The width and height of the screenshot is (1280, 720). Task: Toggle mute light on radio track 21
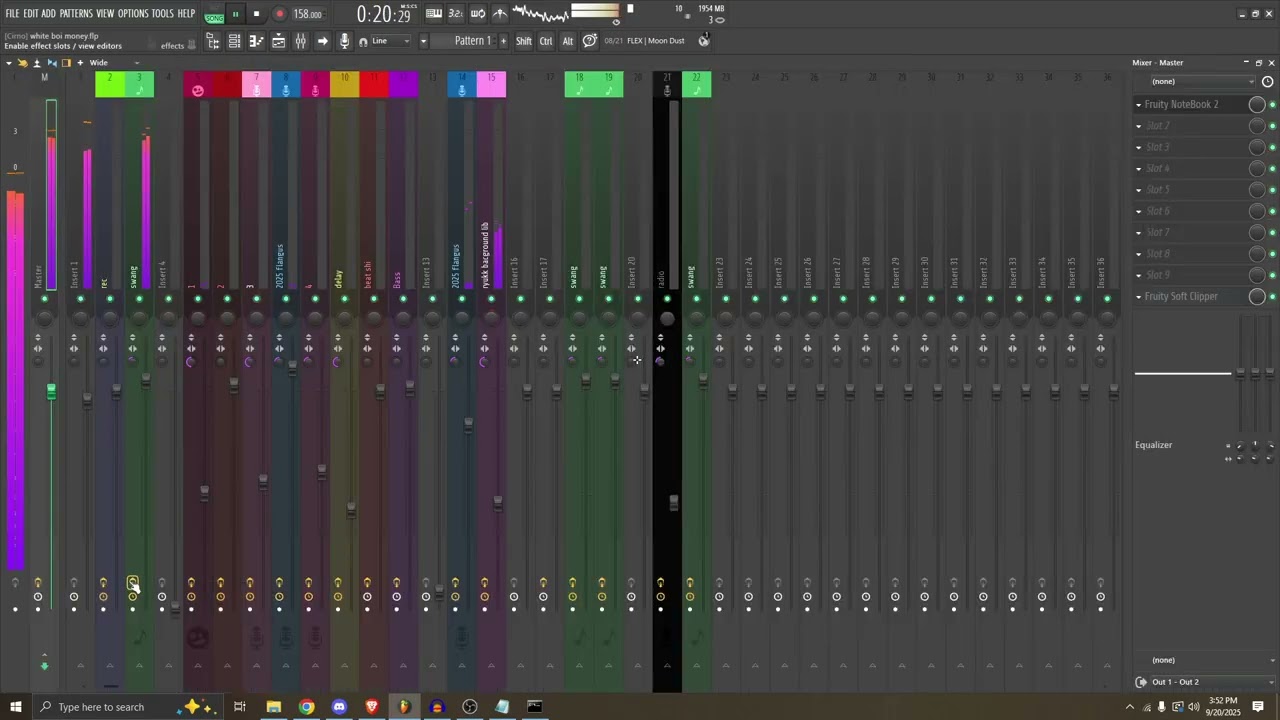(667, 299)
